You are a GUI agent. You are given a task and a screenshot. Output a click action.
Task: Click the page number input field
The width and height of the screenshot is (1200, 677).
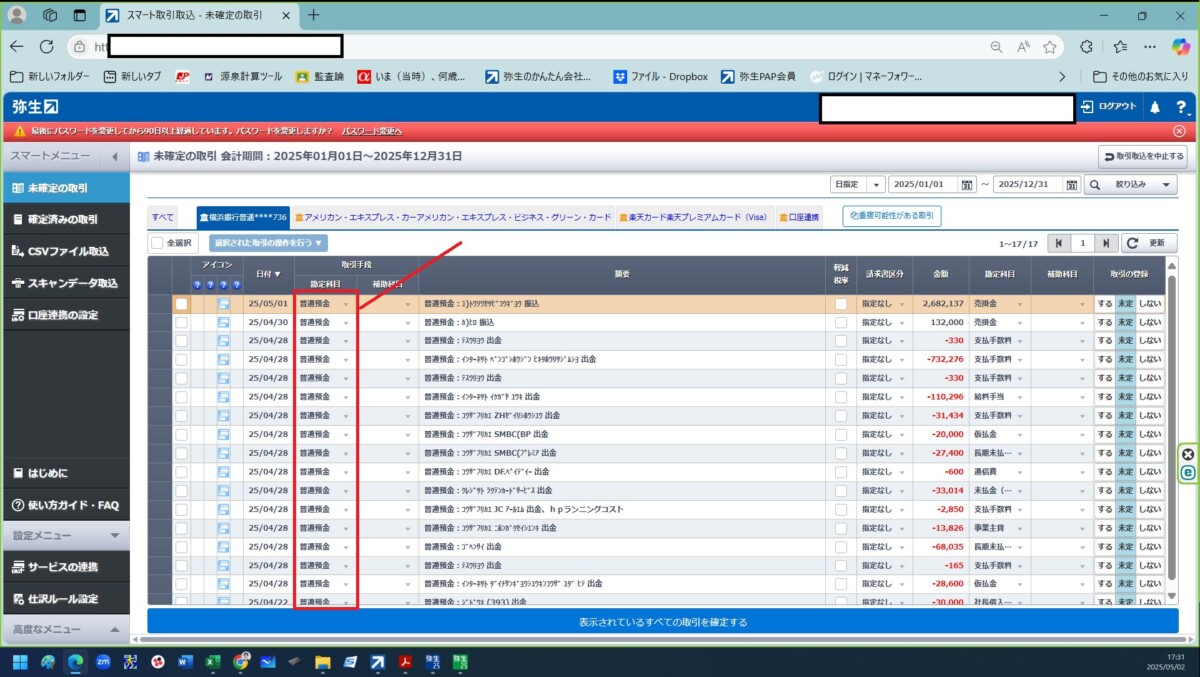[x=1082, y=243]
